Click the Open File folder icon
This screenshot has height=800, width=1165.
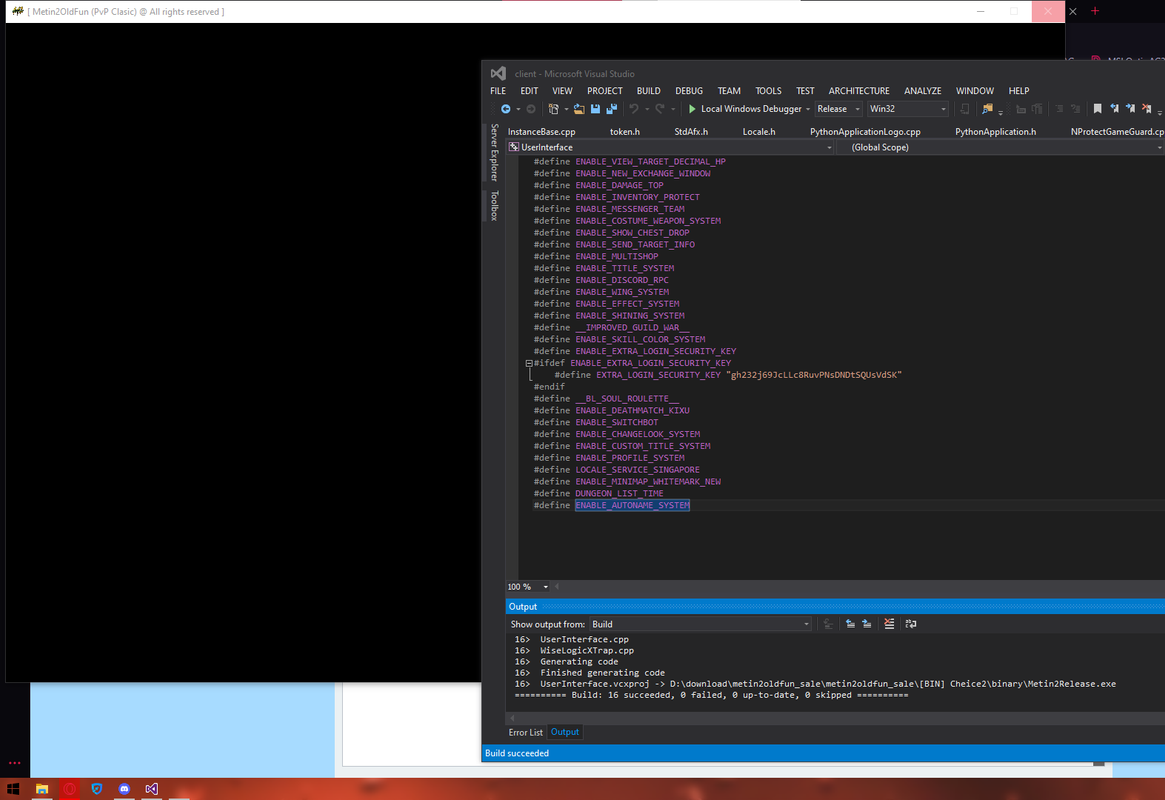tap(579, 109)
